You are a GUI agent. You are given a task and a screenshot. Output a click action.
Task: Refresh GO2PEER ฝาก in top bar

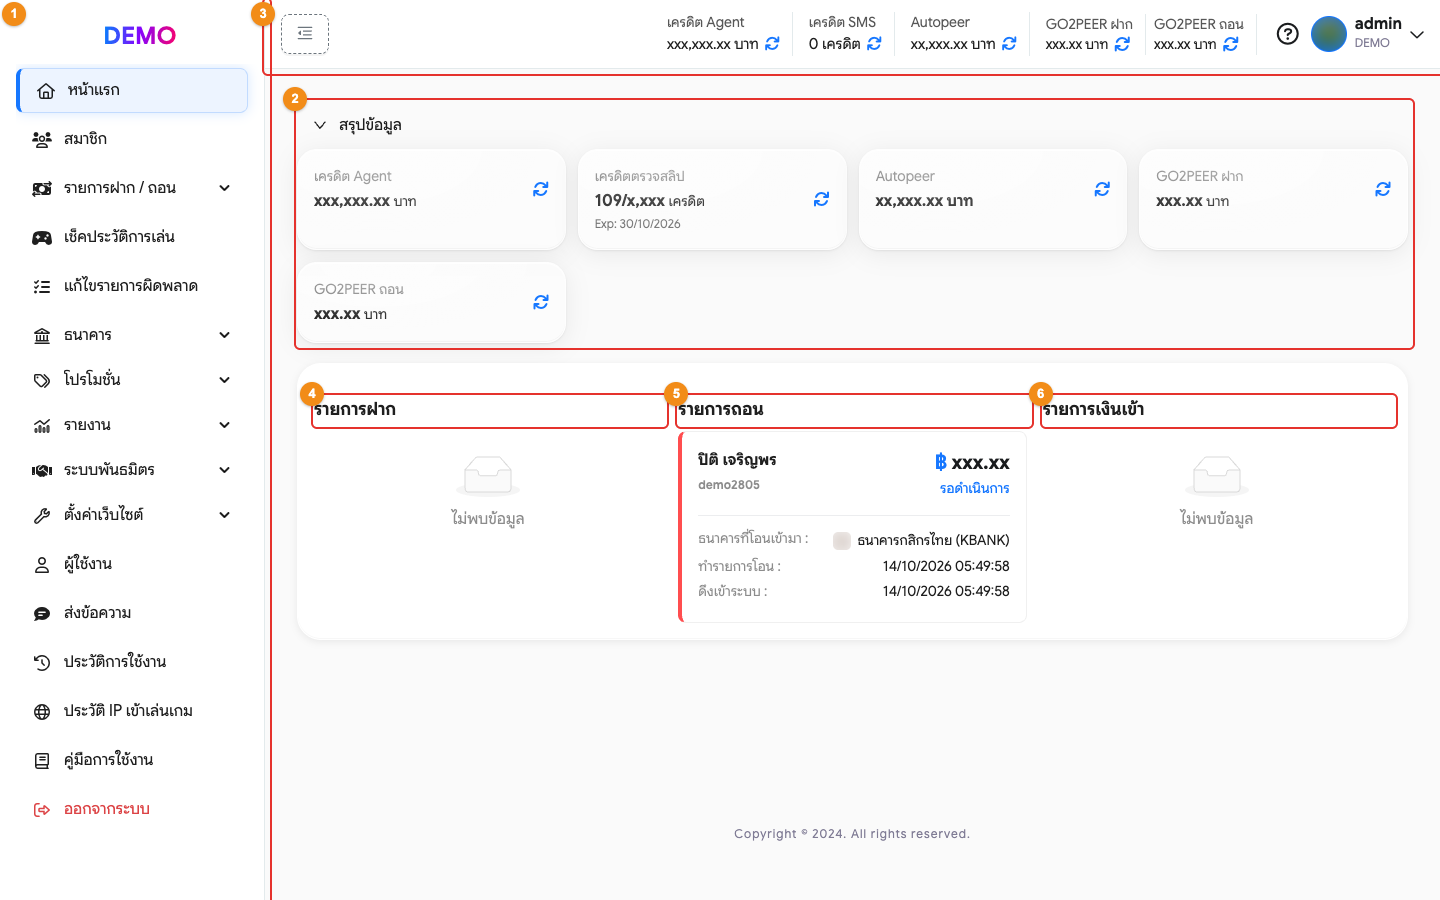[x=1122, y=44]
